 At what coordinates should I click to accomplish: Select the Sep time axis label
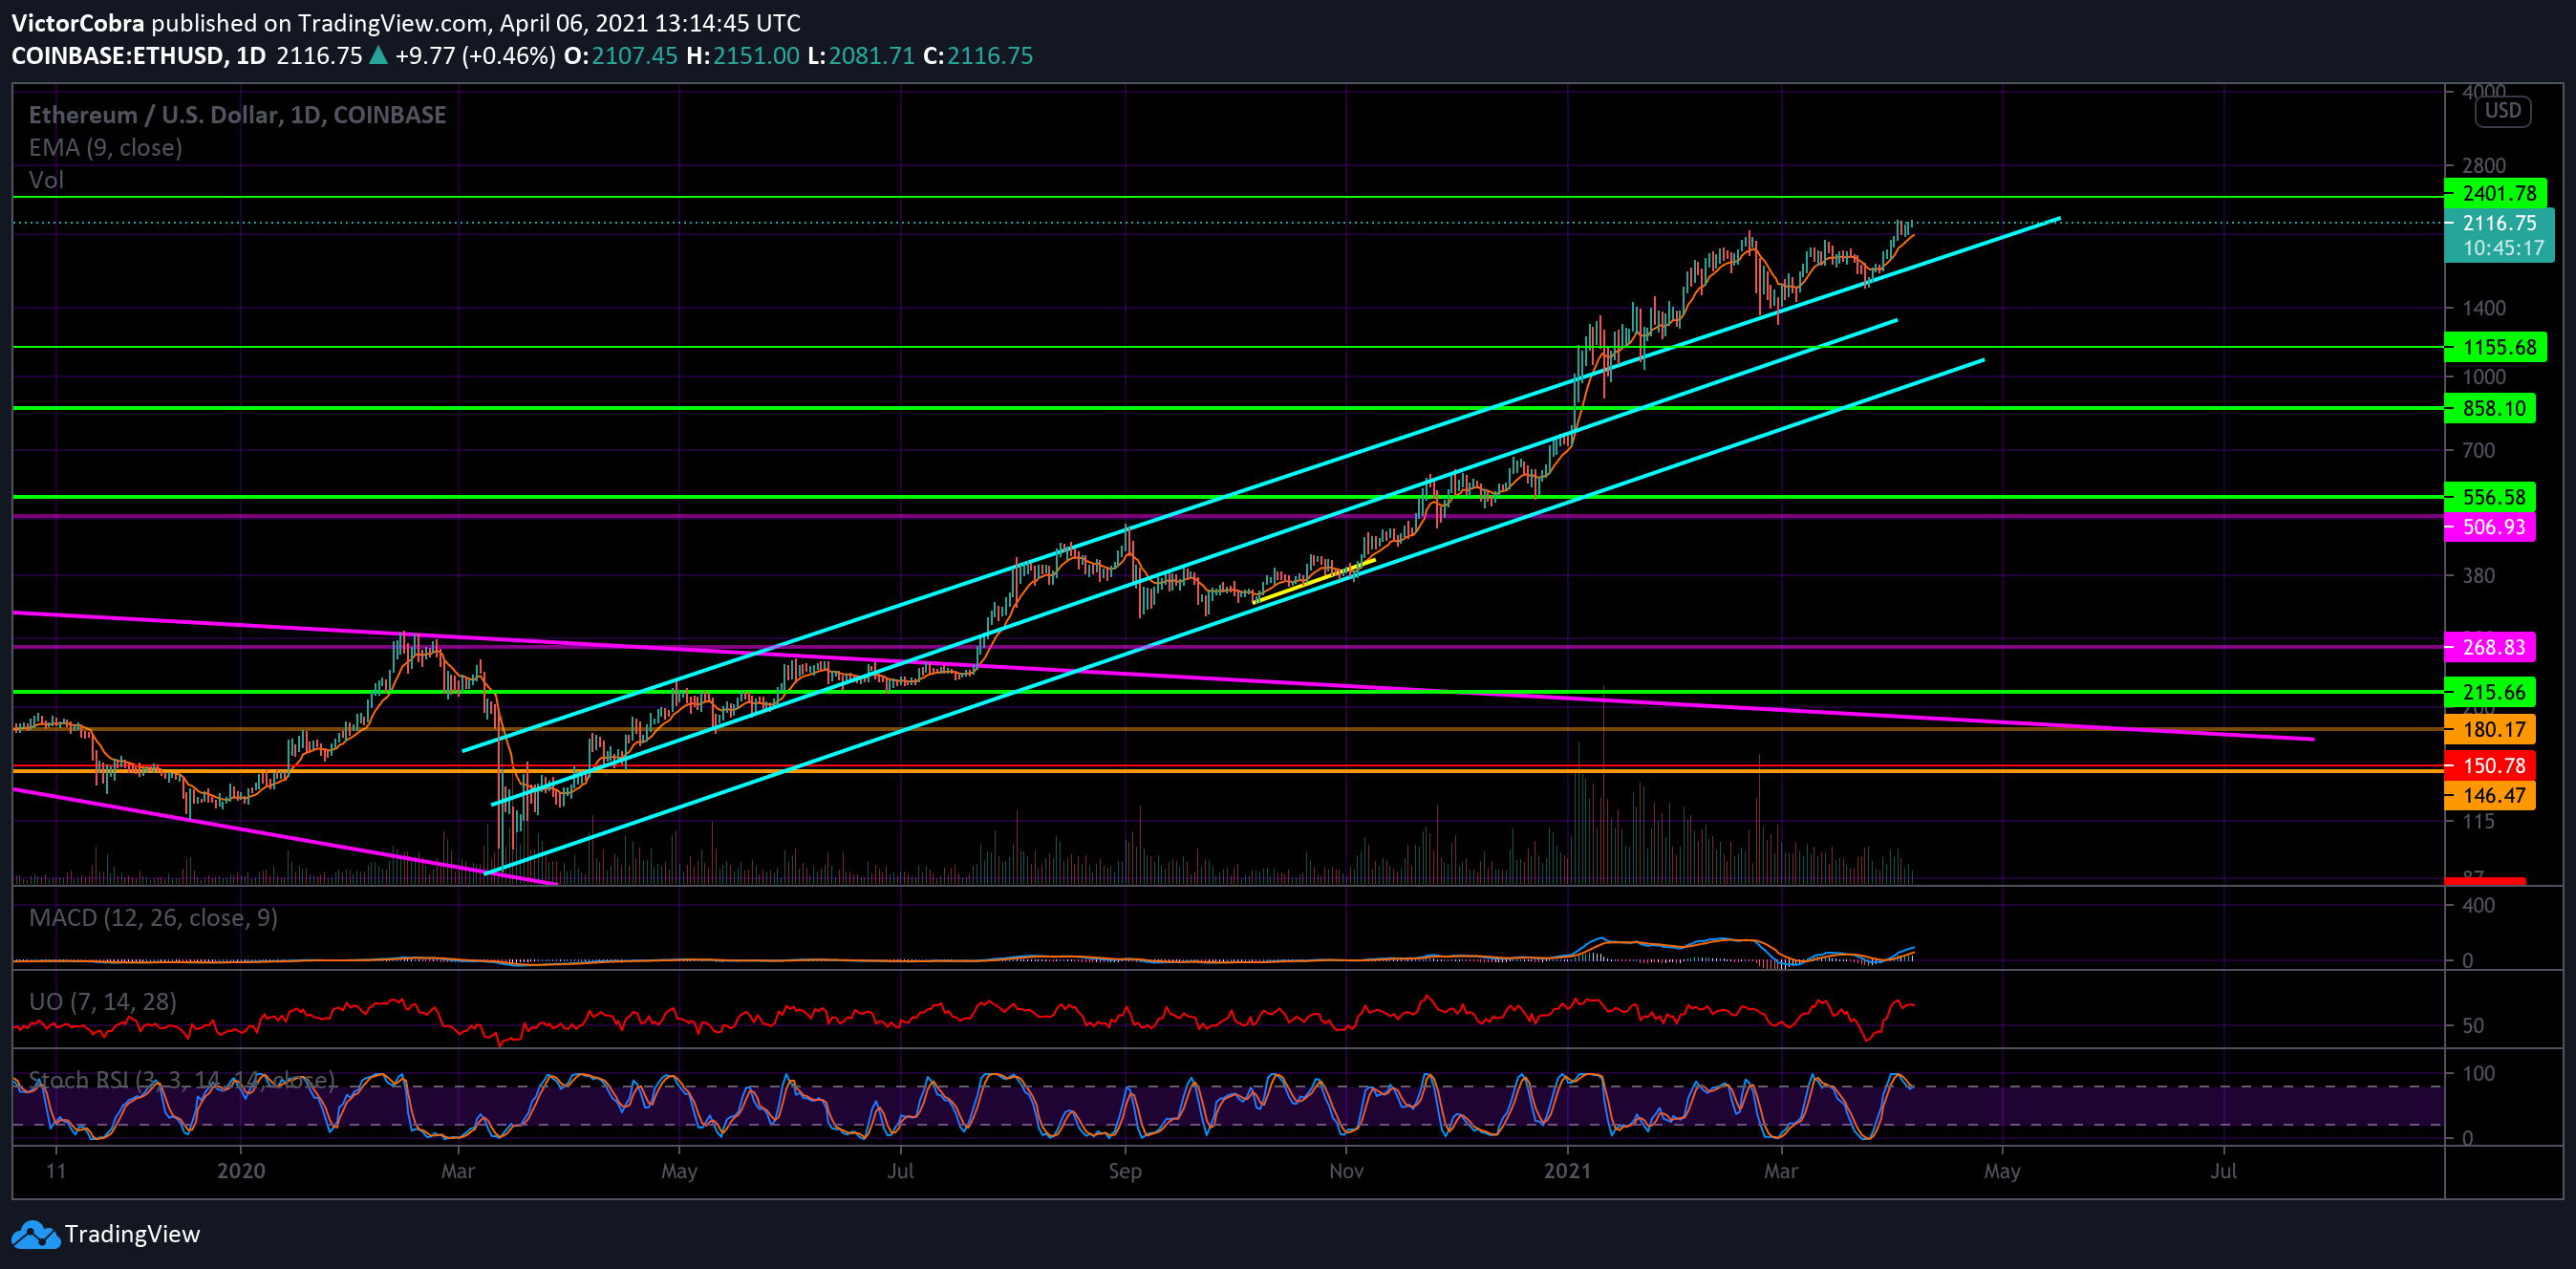pyautogui.click(x=1125, y=1171)
